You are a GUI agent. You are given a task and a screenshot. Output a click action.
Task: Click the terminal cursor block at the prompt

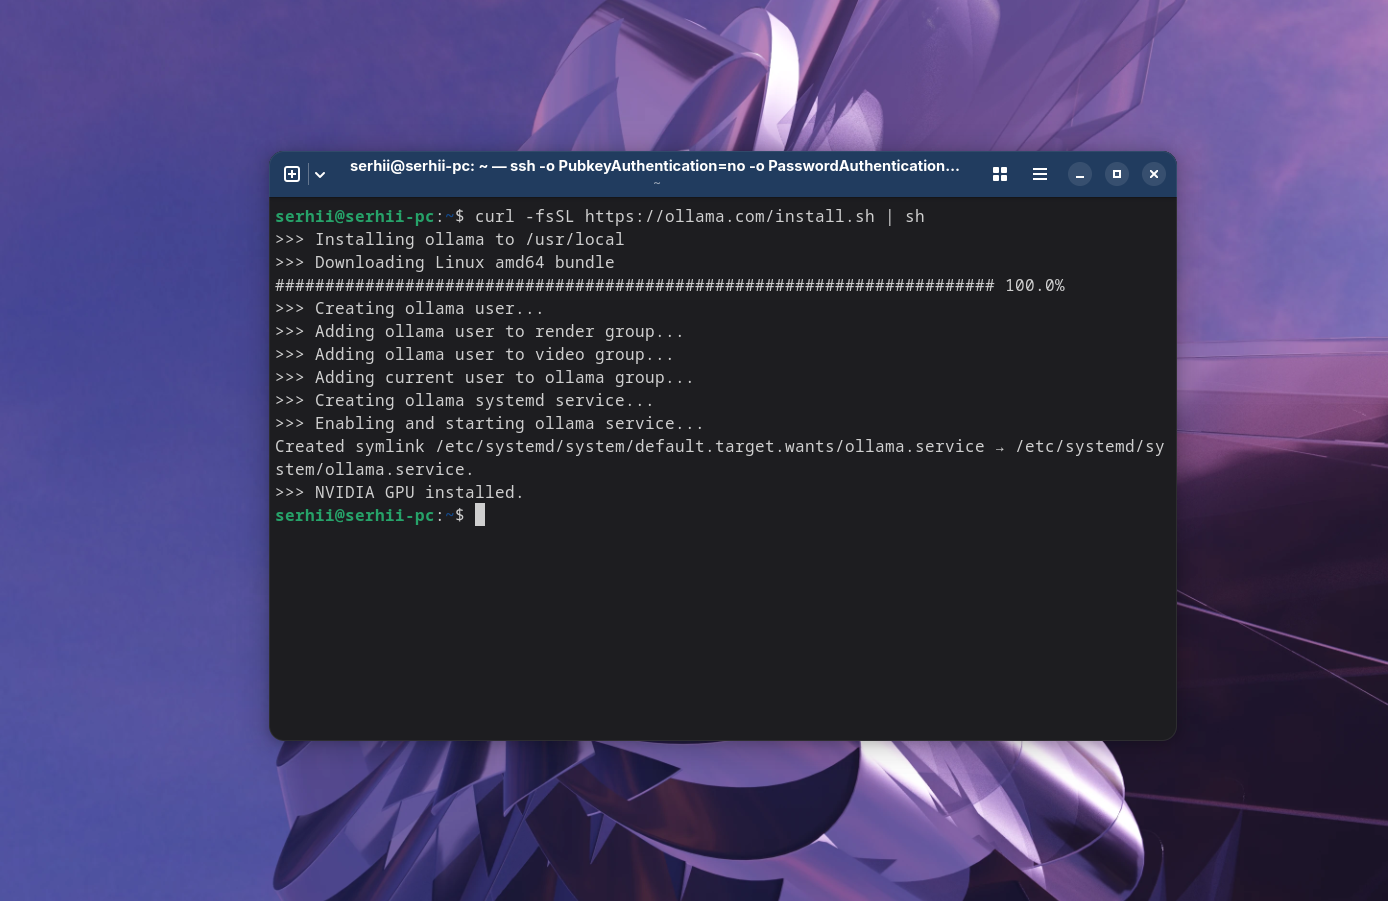pos(479,514)
